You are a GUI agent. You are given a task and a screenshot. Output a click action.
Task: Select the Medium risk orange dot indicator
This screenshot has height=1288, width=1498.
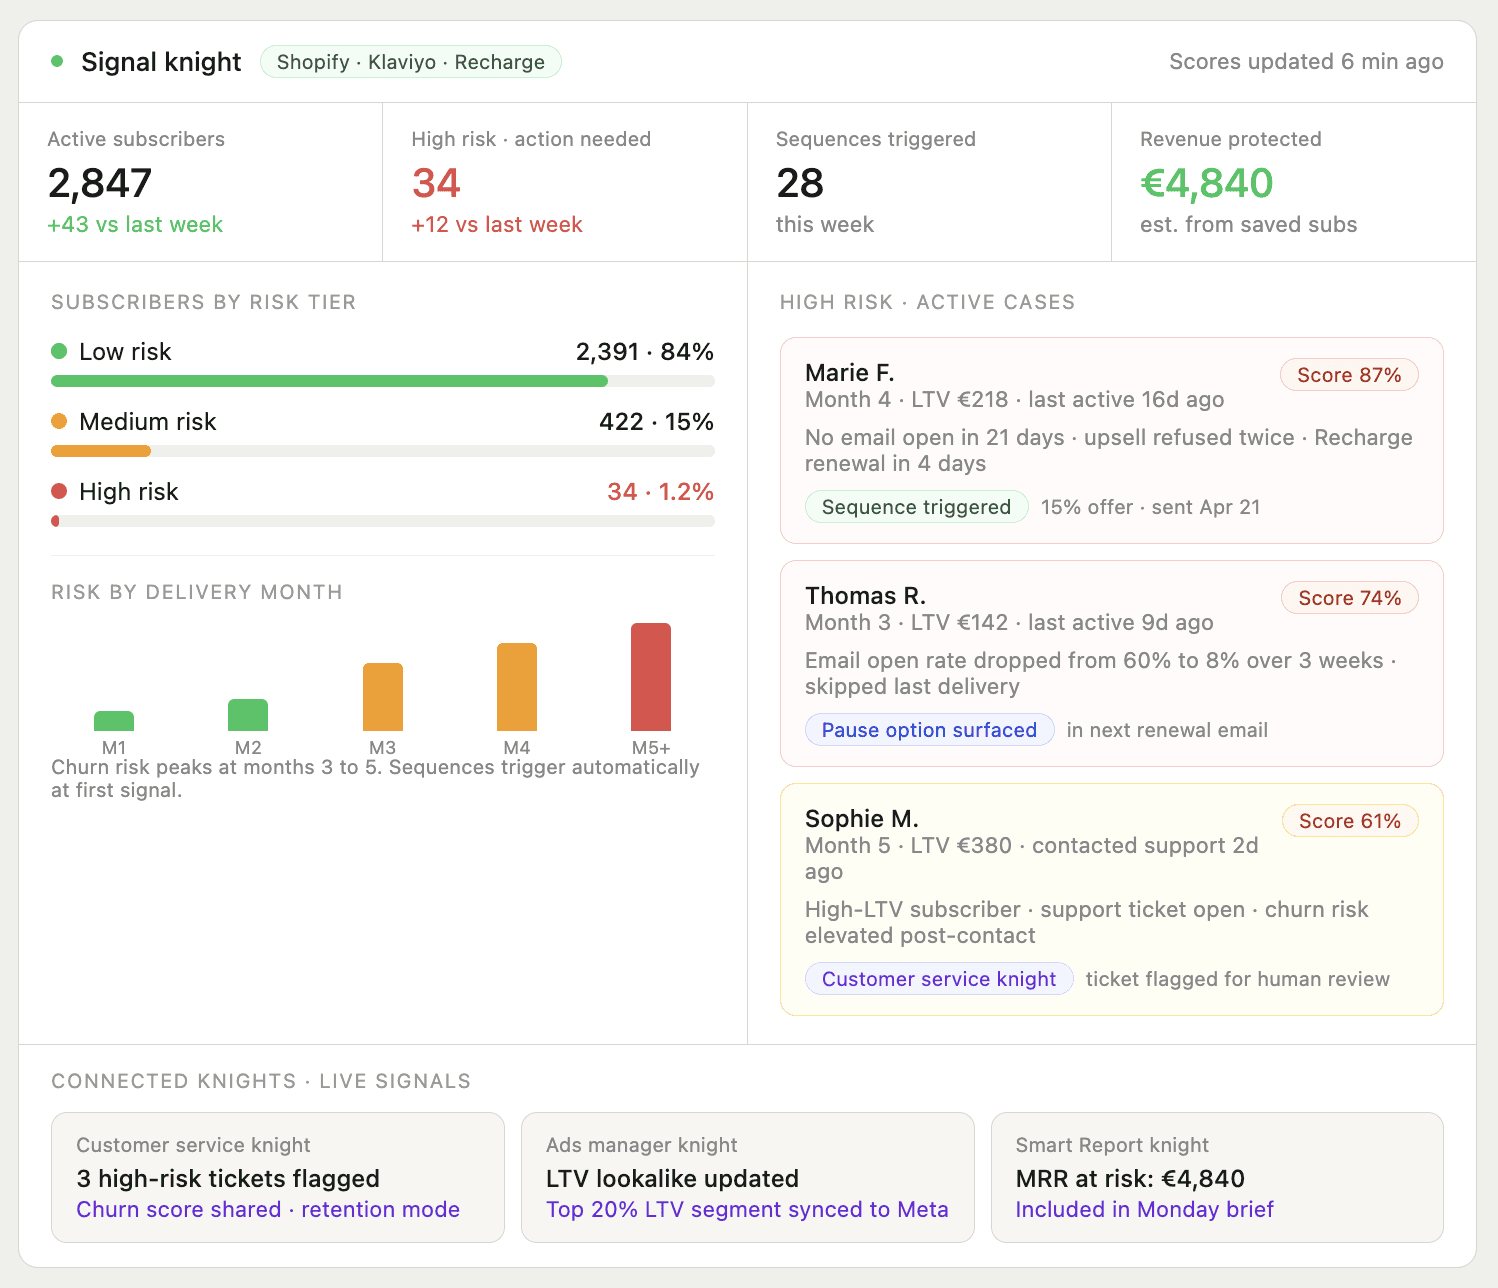[58, 421]
